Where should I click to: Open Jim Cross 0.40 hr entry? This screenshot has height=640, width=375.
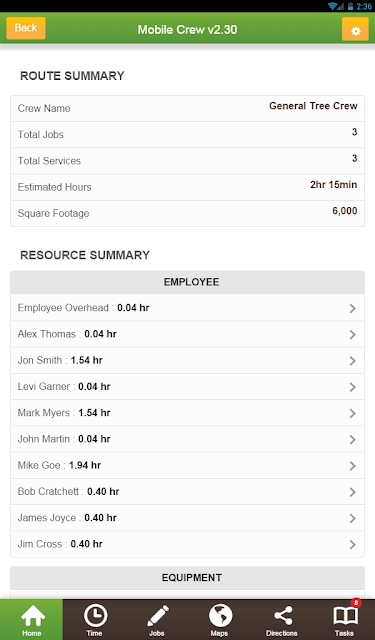pyautogui.click(x=187, y=544)
